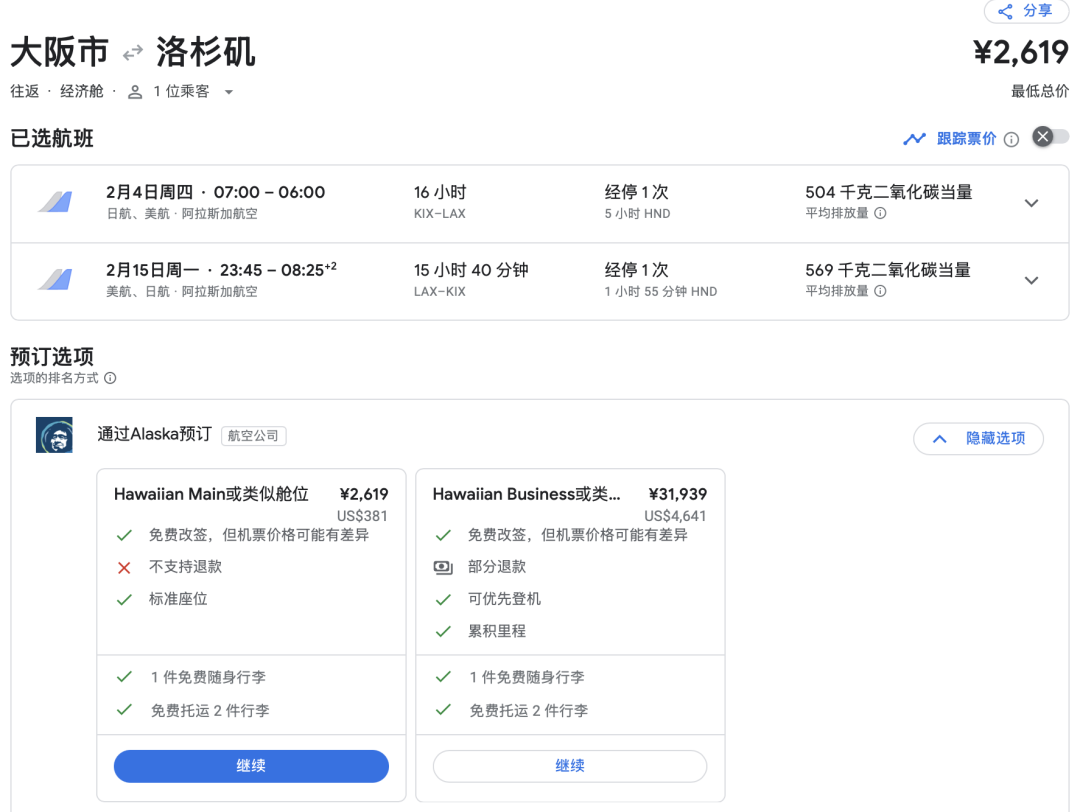Click the Alaska airline avatar thumbnail
1080x812 pixels.
click(54, 435)
